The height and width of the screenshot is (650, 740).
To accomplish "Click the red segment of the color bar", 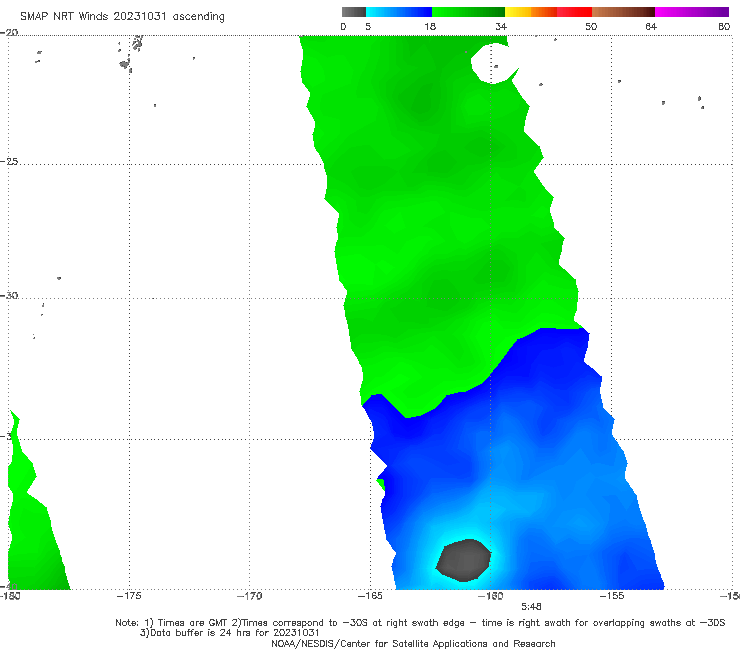I will pos(574,12).
